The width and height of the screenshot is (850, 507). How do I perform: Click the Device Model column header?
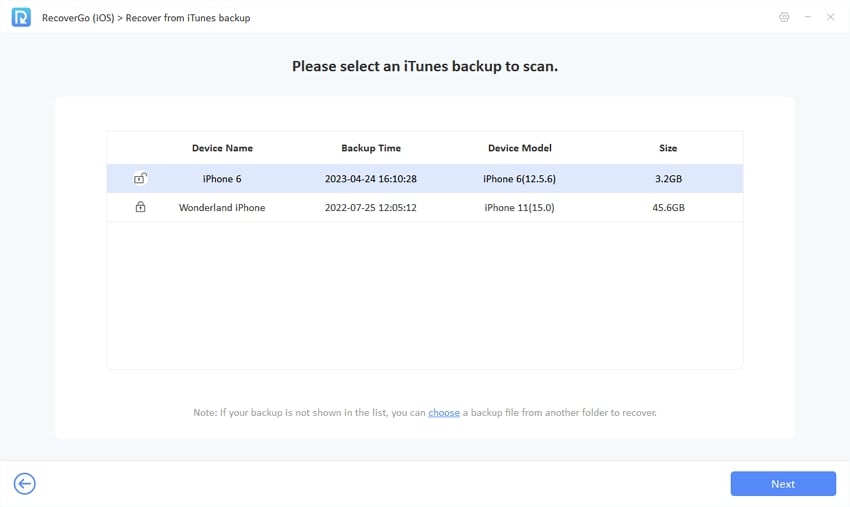click(519, 148)
